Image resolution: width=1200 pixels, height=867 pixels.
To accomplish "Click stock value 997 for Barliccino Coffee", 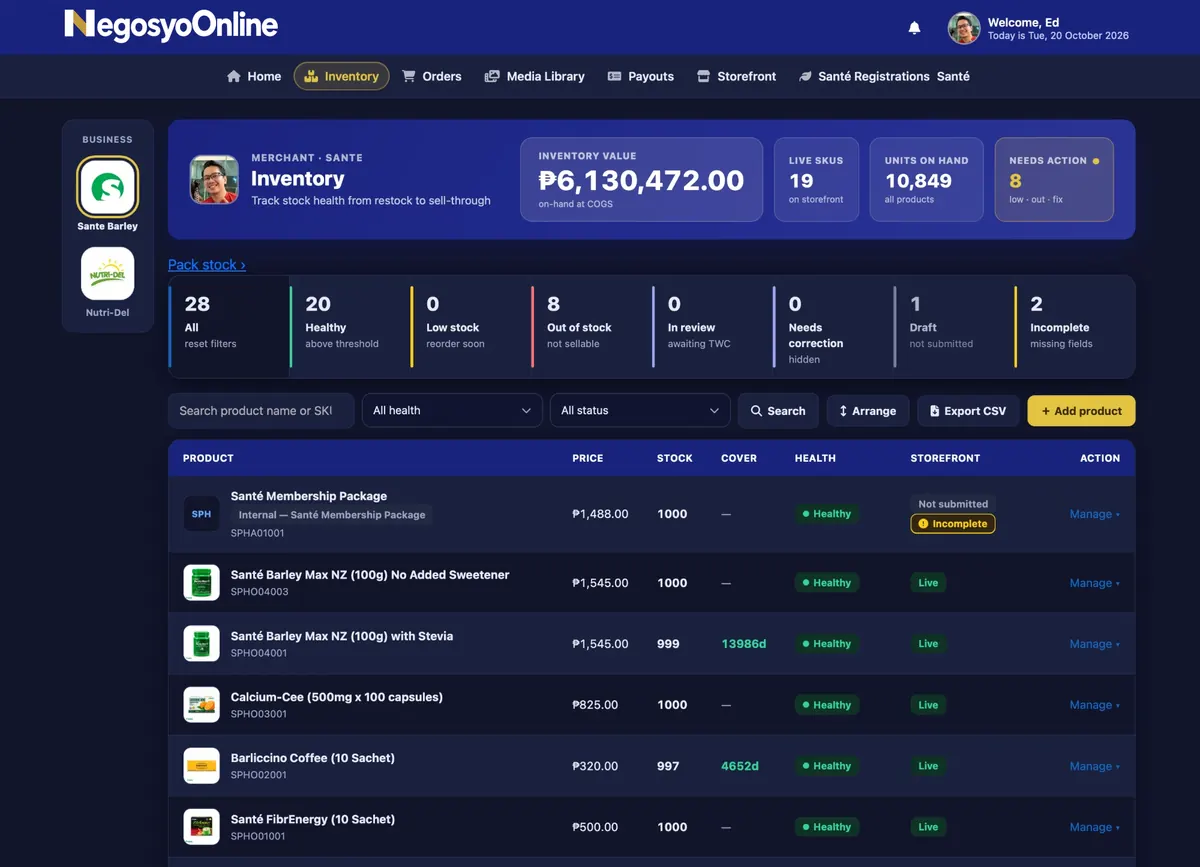I will click(x=668, y=766).
